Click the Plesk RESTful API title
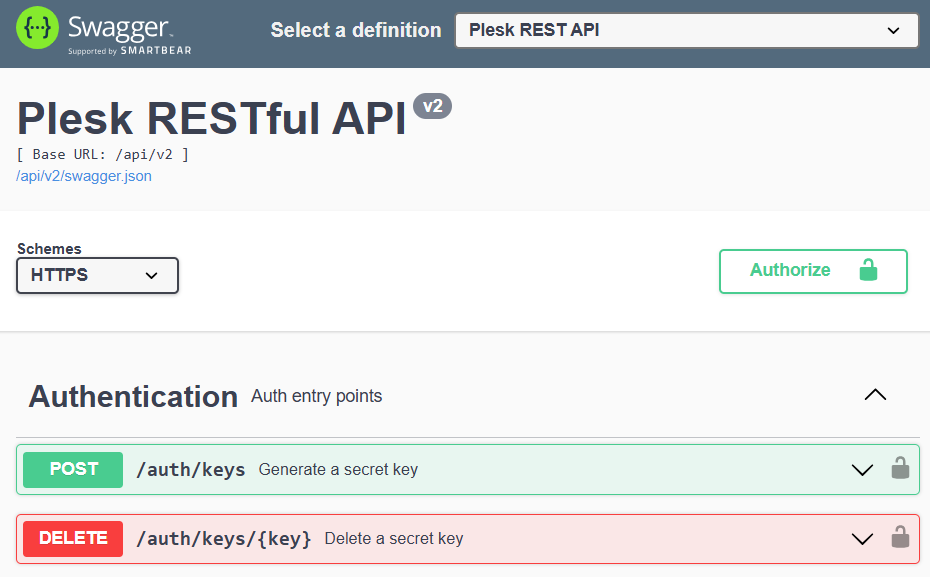Screen dimensions: 930x577 (212, 119)
